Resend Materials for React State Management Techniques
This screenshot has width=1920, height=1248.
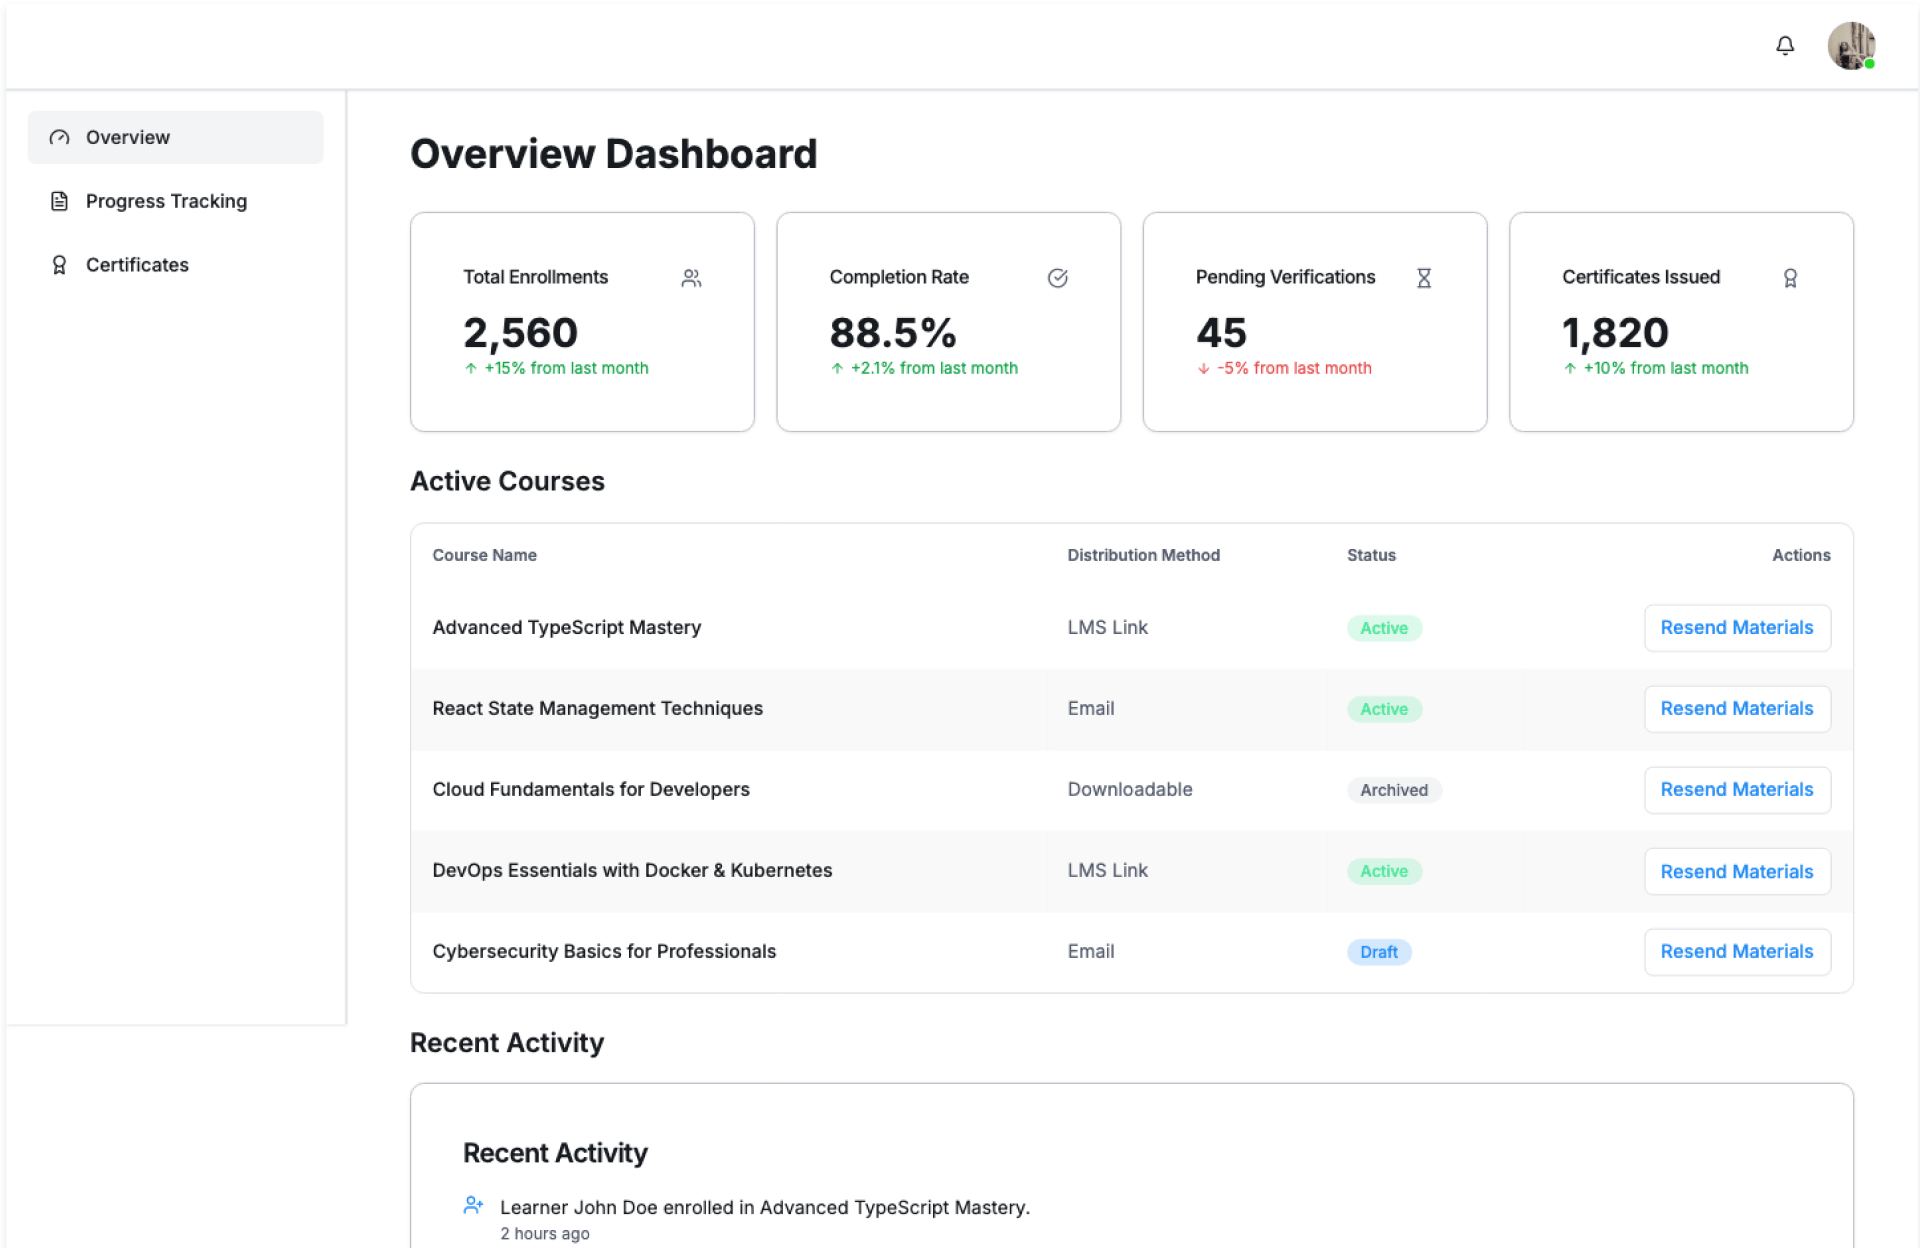(1736, 709)
